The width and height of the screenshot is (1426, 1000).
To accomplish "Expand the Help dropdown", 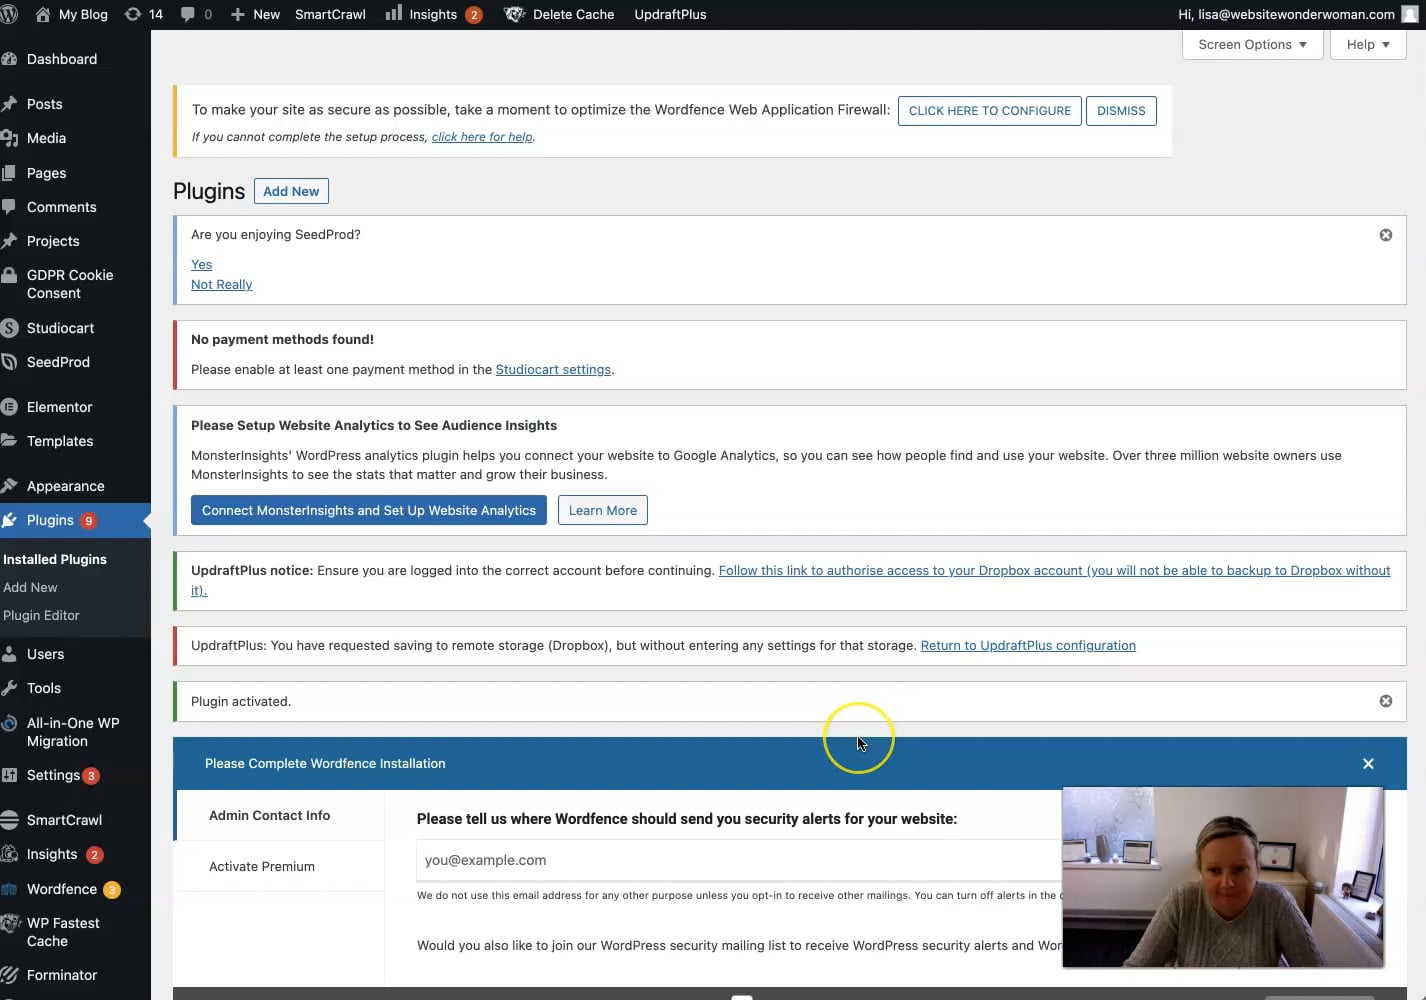I will [x=1368, y=45].
